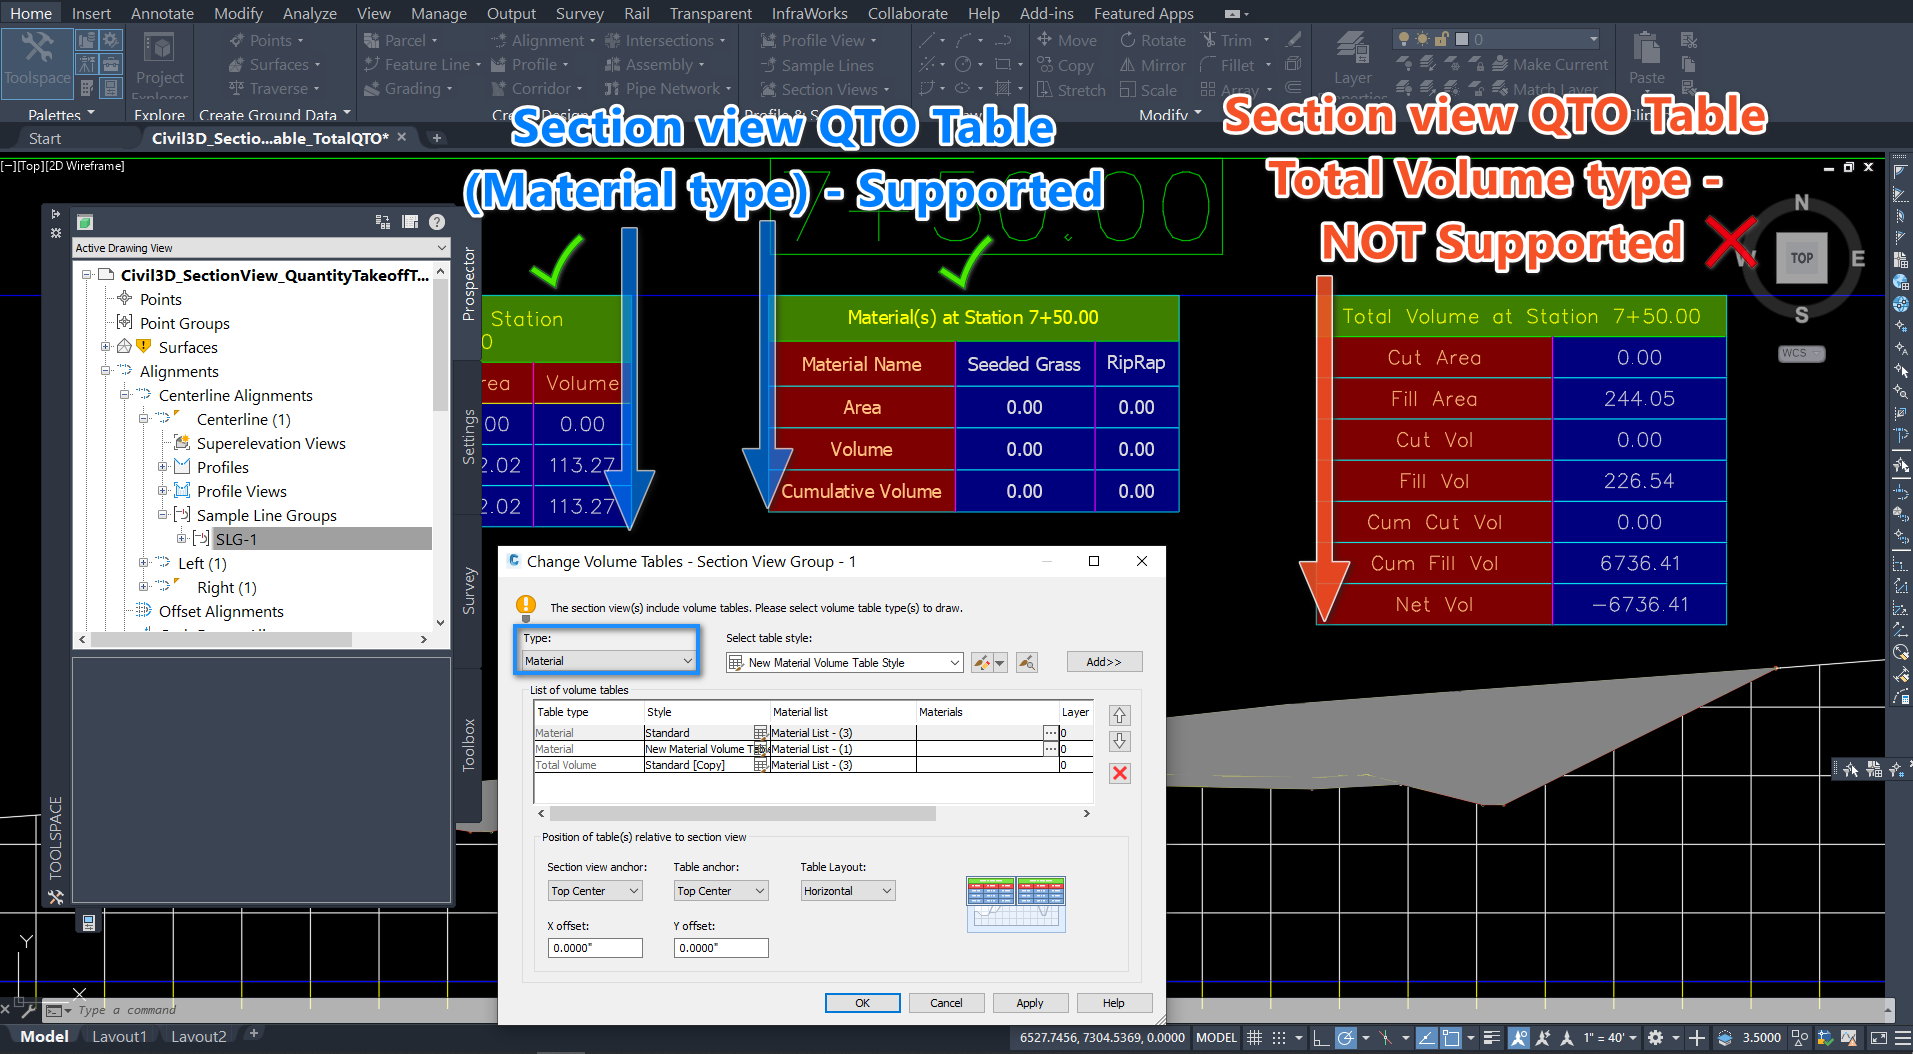
Task: Open the Settings tab of Toolspace
Action: coord(468,436)
